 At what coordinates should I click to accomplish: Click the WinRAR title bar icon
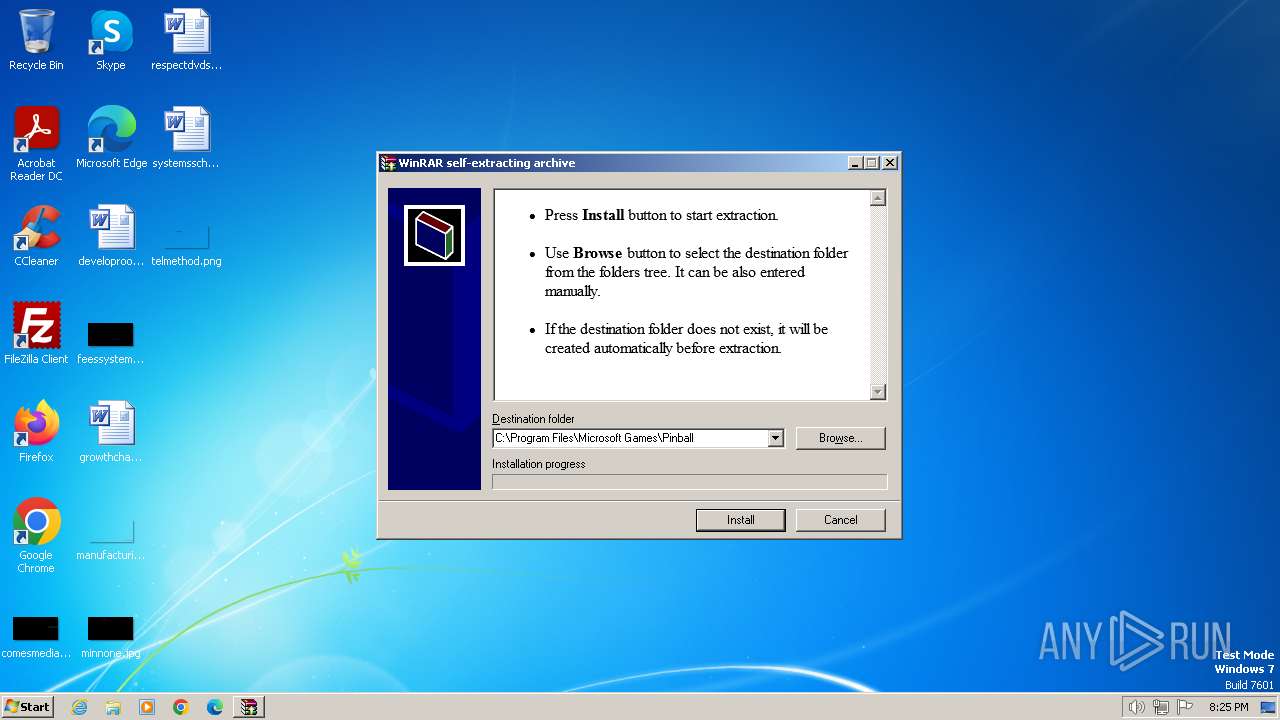pyautogui.click(x=388, y=163)
